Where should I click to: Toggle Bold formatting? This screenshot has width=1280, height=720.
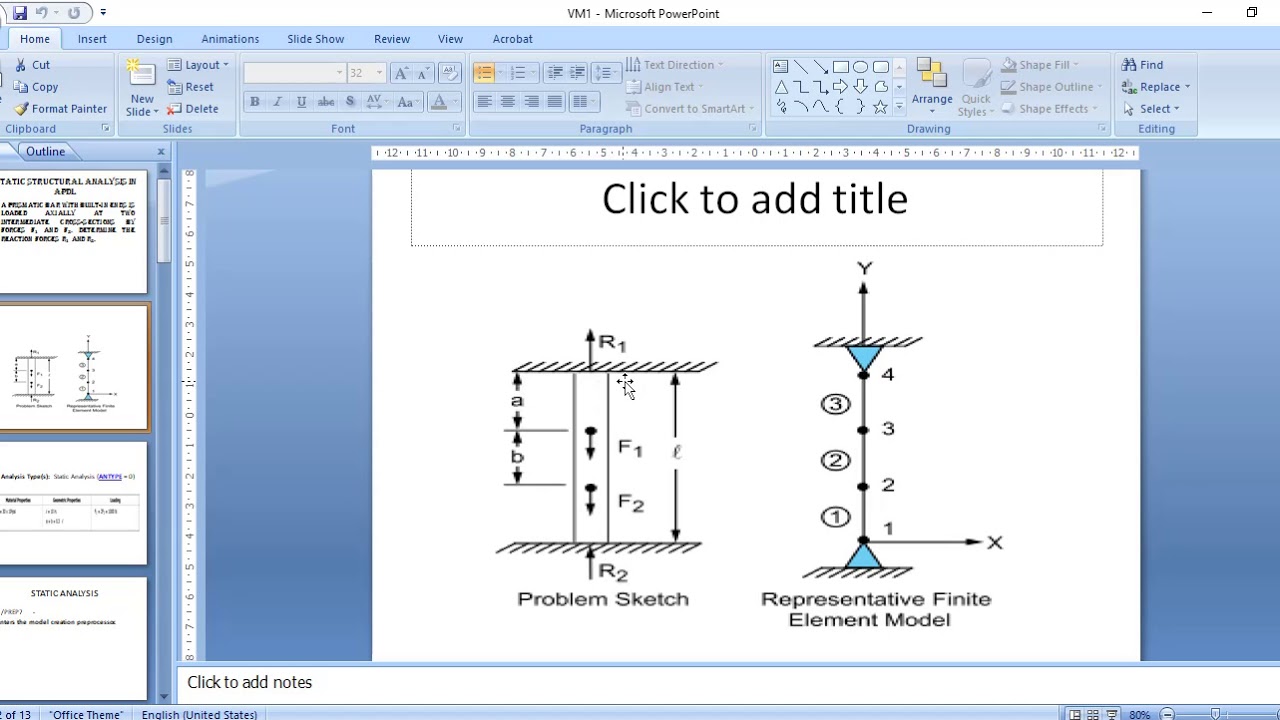255,102
